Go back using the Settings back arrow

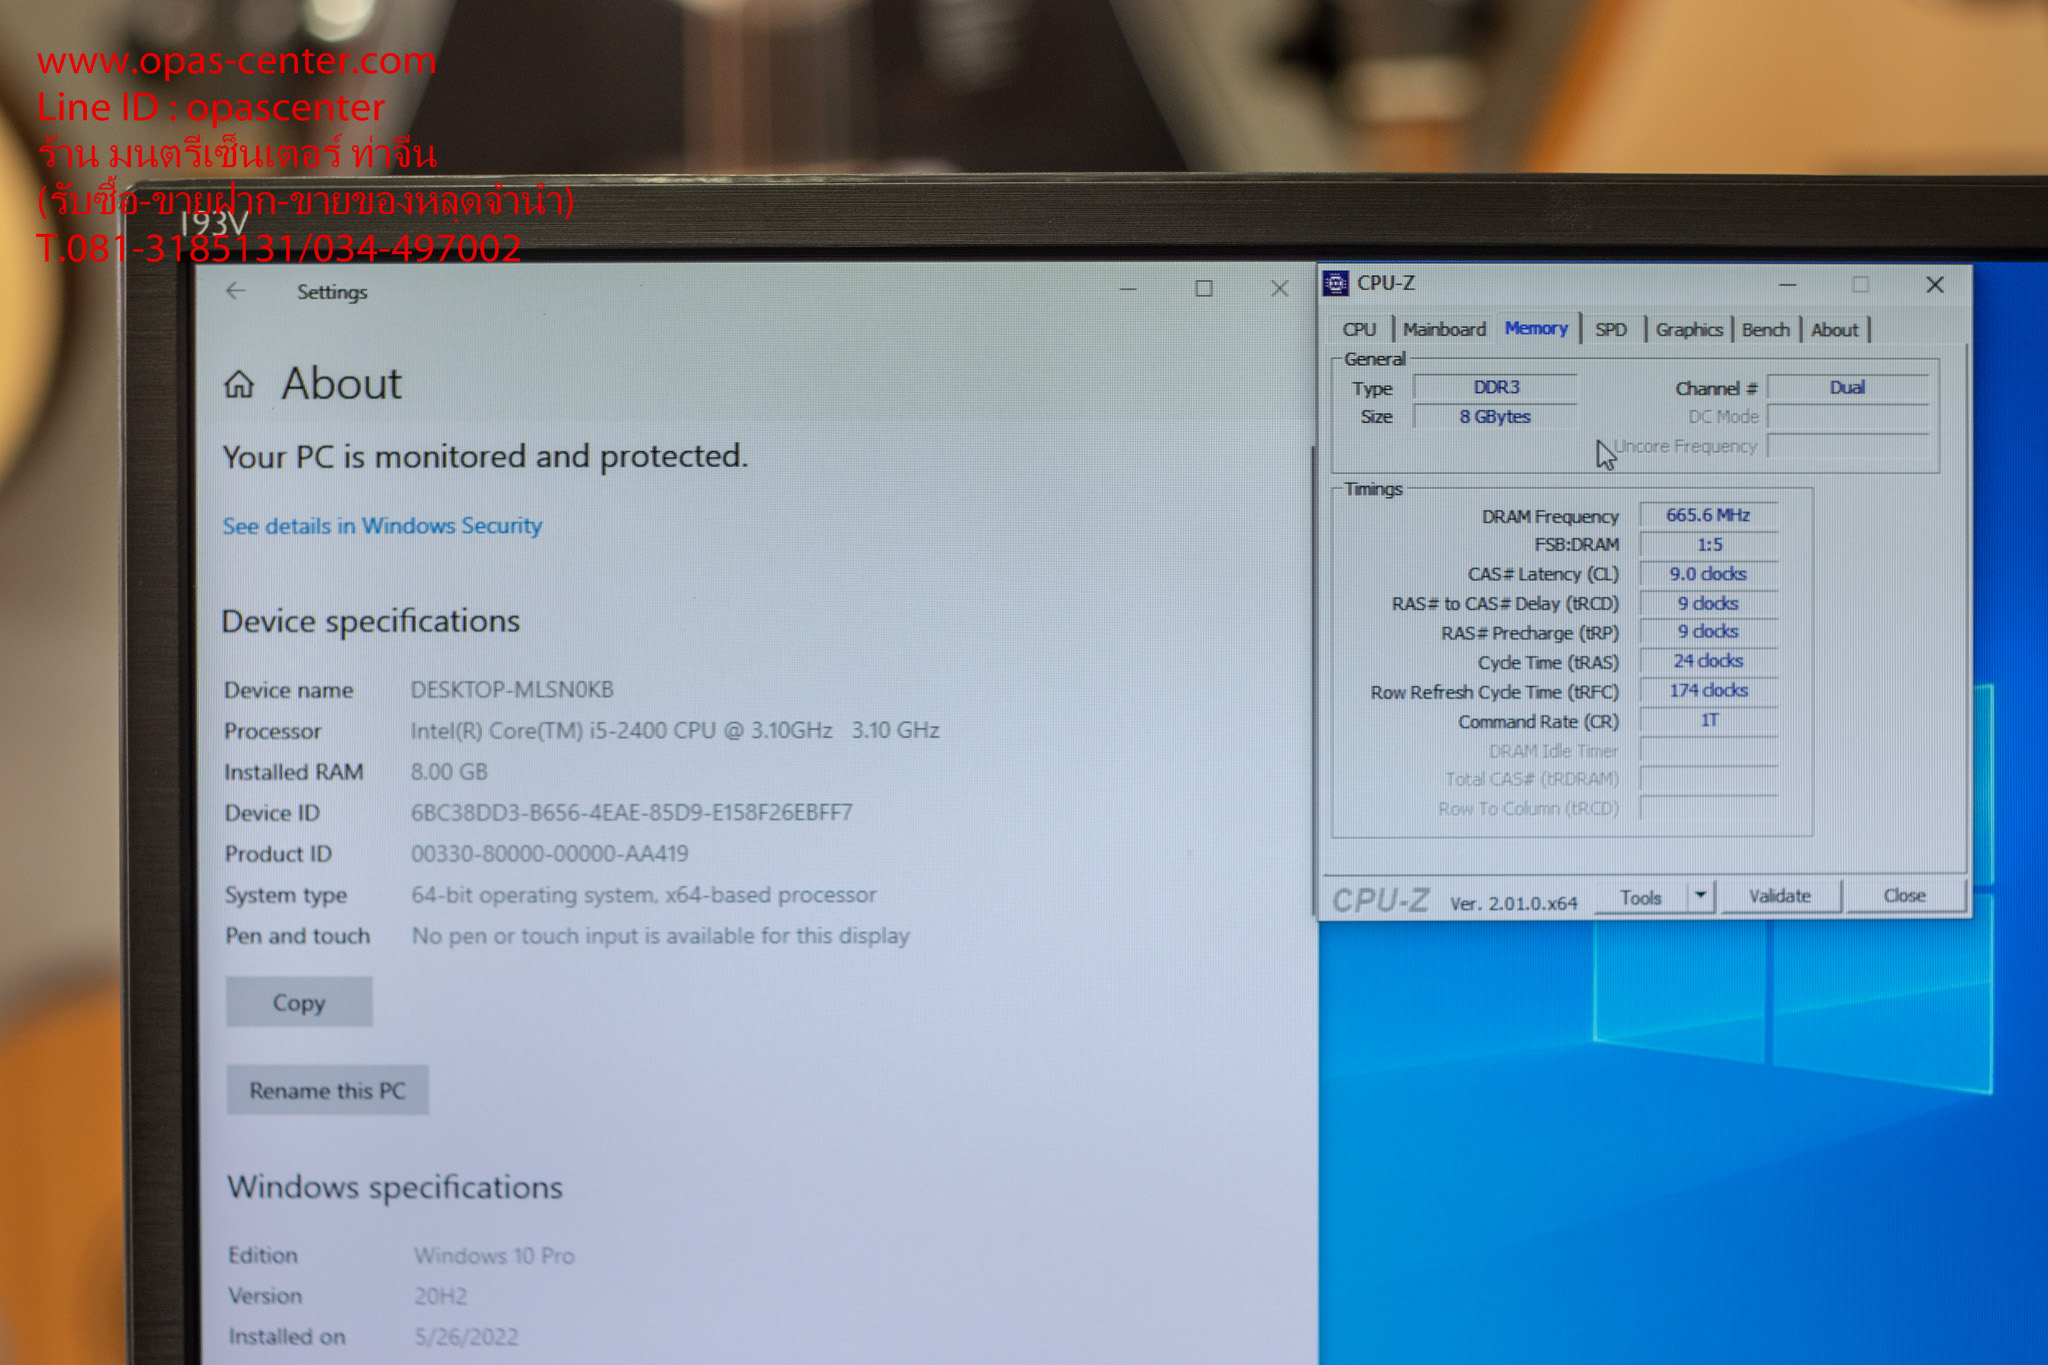[x=236, y=291]
